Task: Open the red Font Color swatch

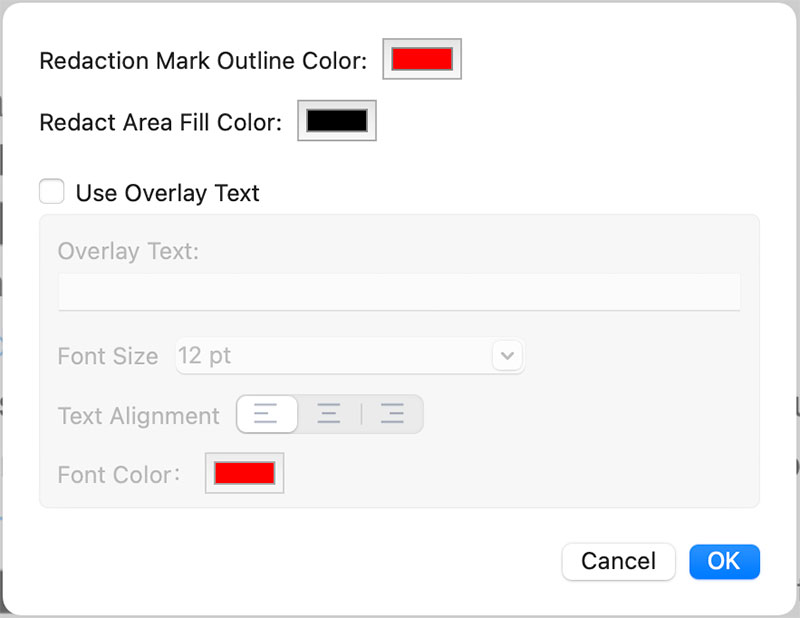Action: pyautogui.click(x=244, y=473)
